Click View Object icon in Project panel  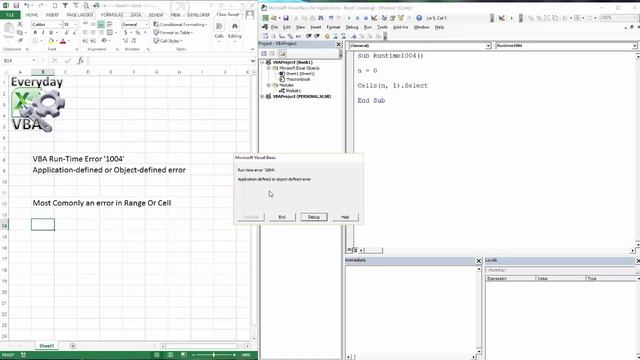click(272, 53)
